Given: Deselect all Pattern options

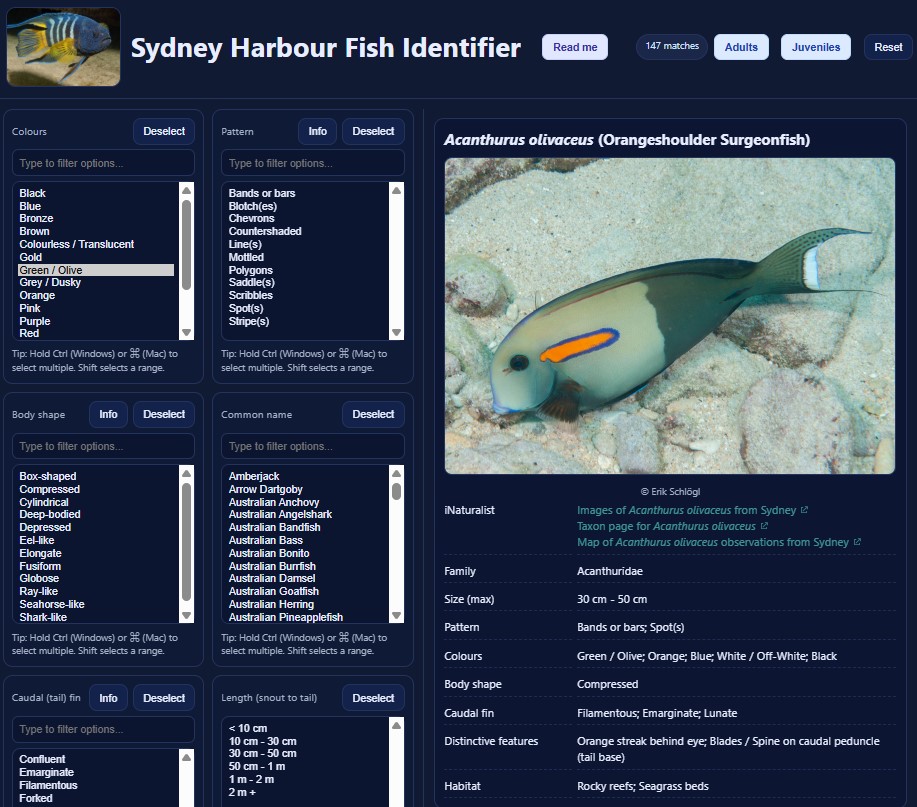Looking at the screenshot, I should (x=373, y=131).
